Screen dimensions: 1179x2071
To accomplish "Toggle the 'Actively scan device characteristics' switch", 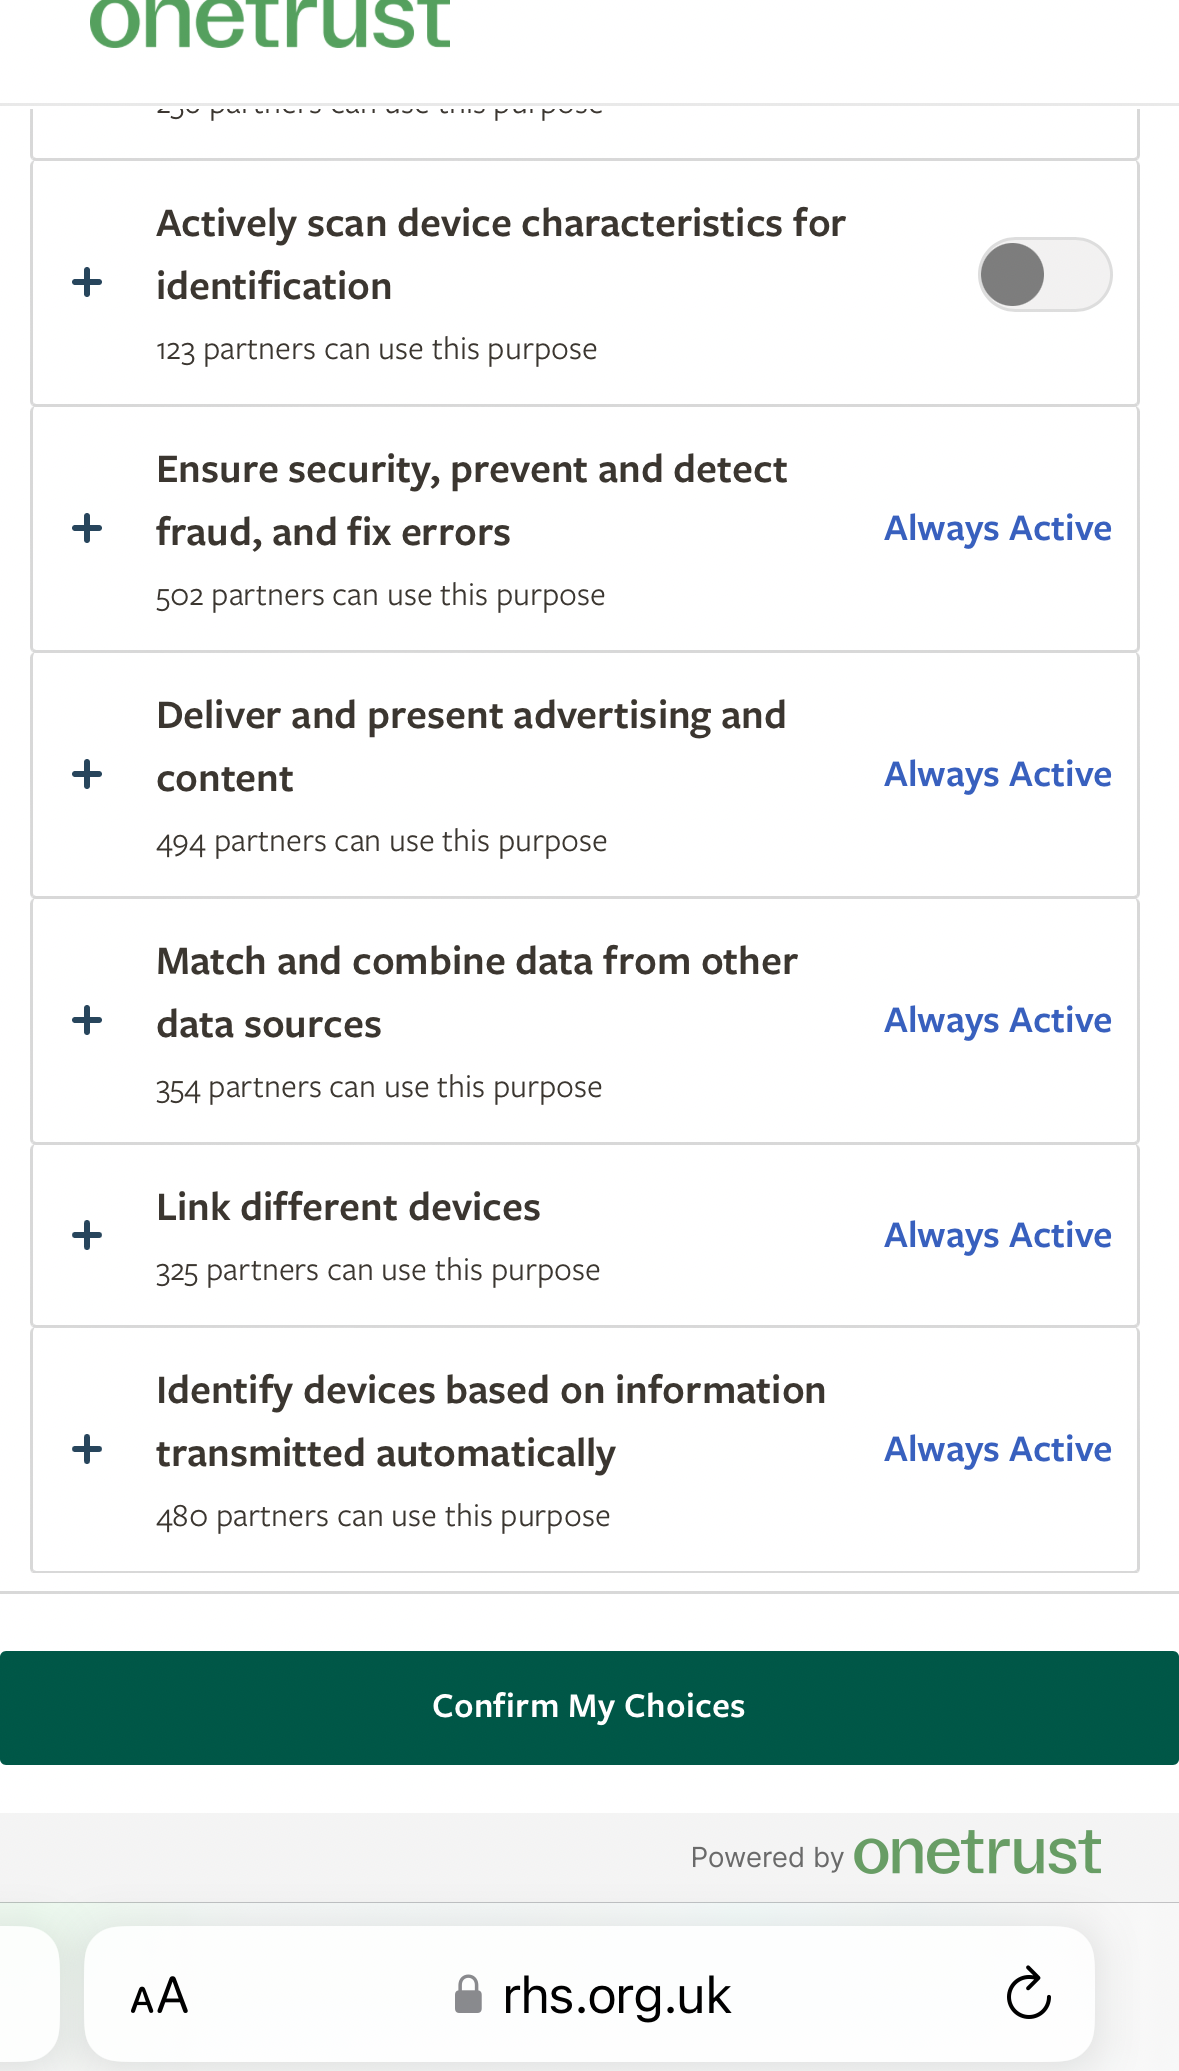I will pyautogui.click(x=1044, y=275).
